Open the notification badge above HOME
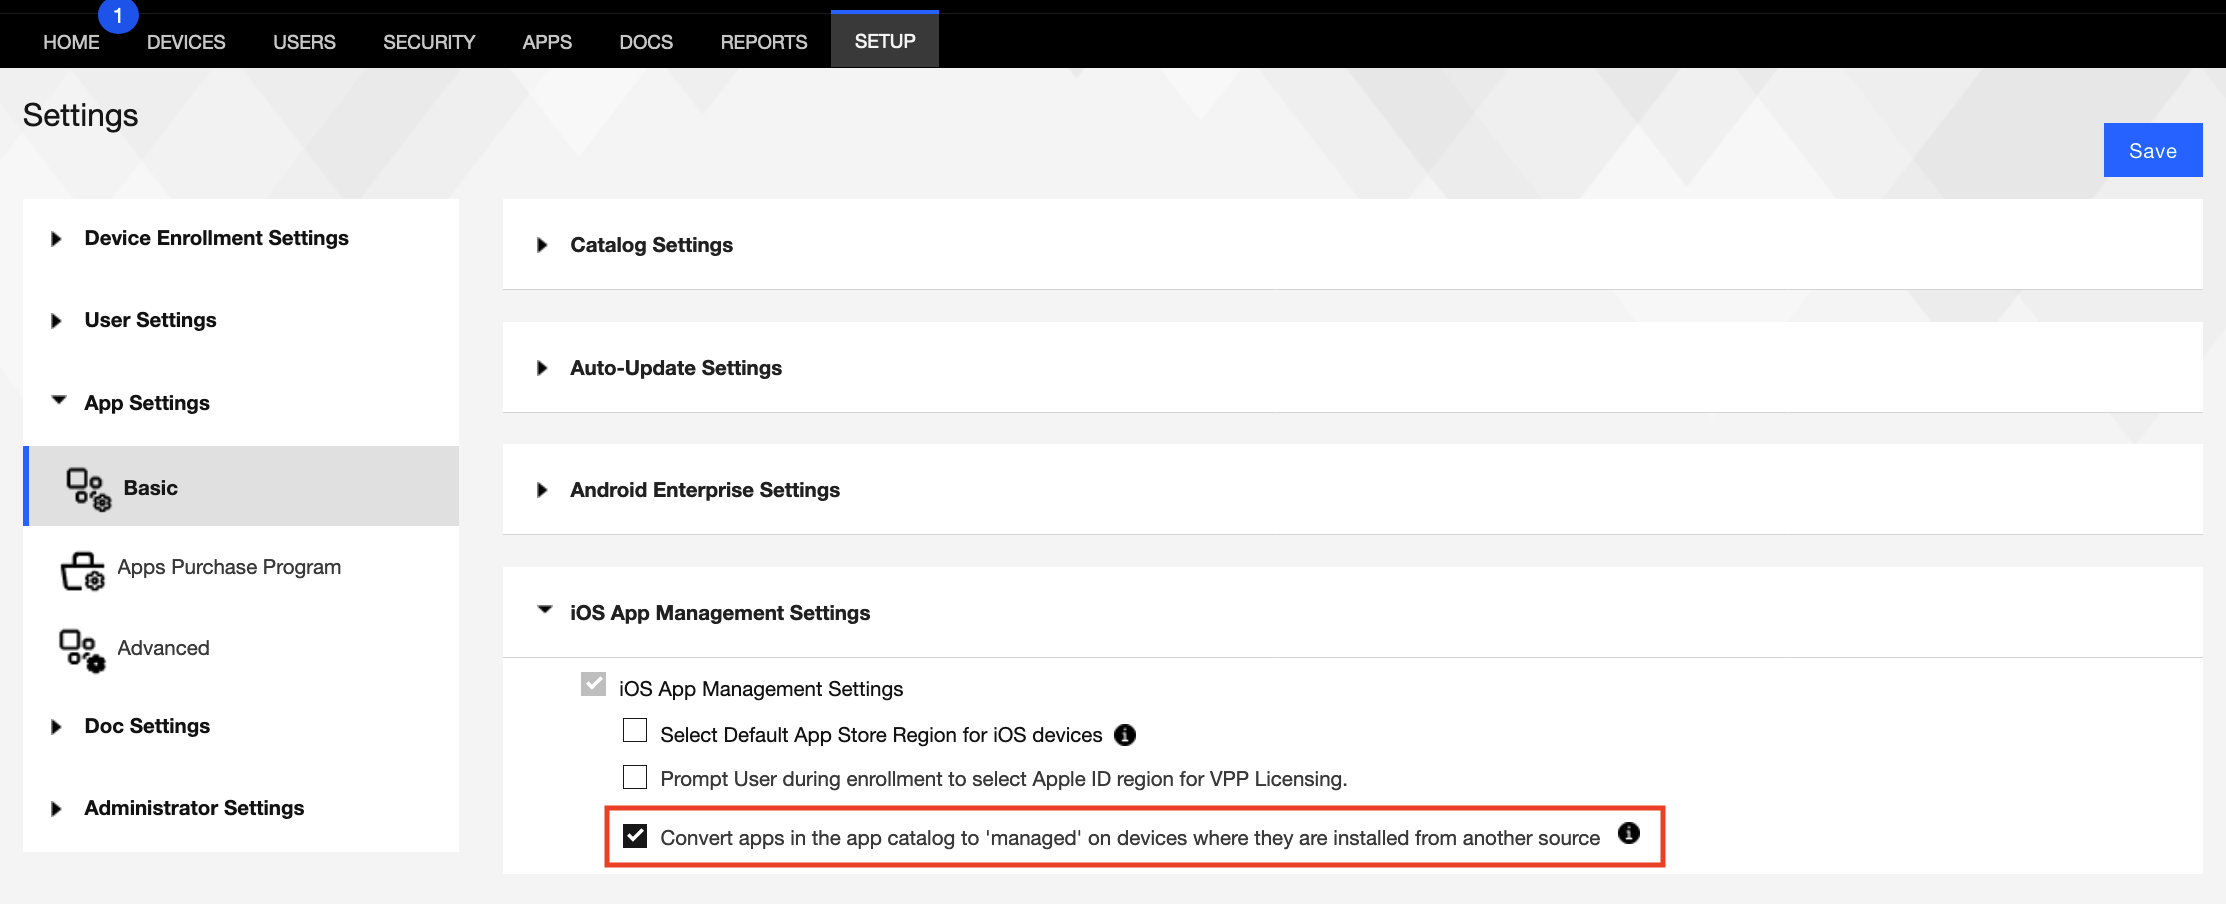2226x904 pixels. tap(117, 15)
